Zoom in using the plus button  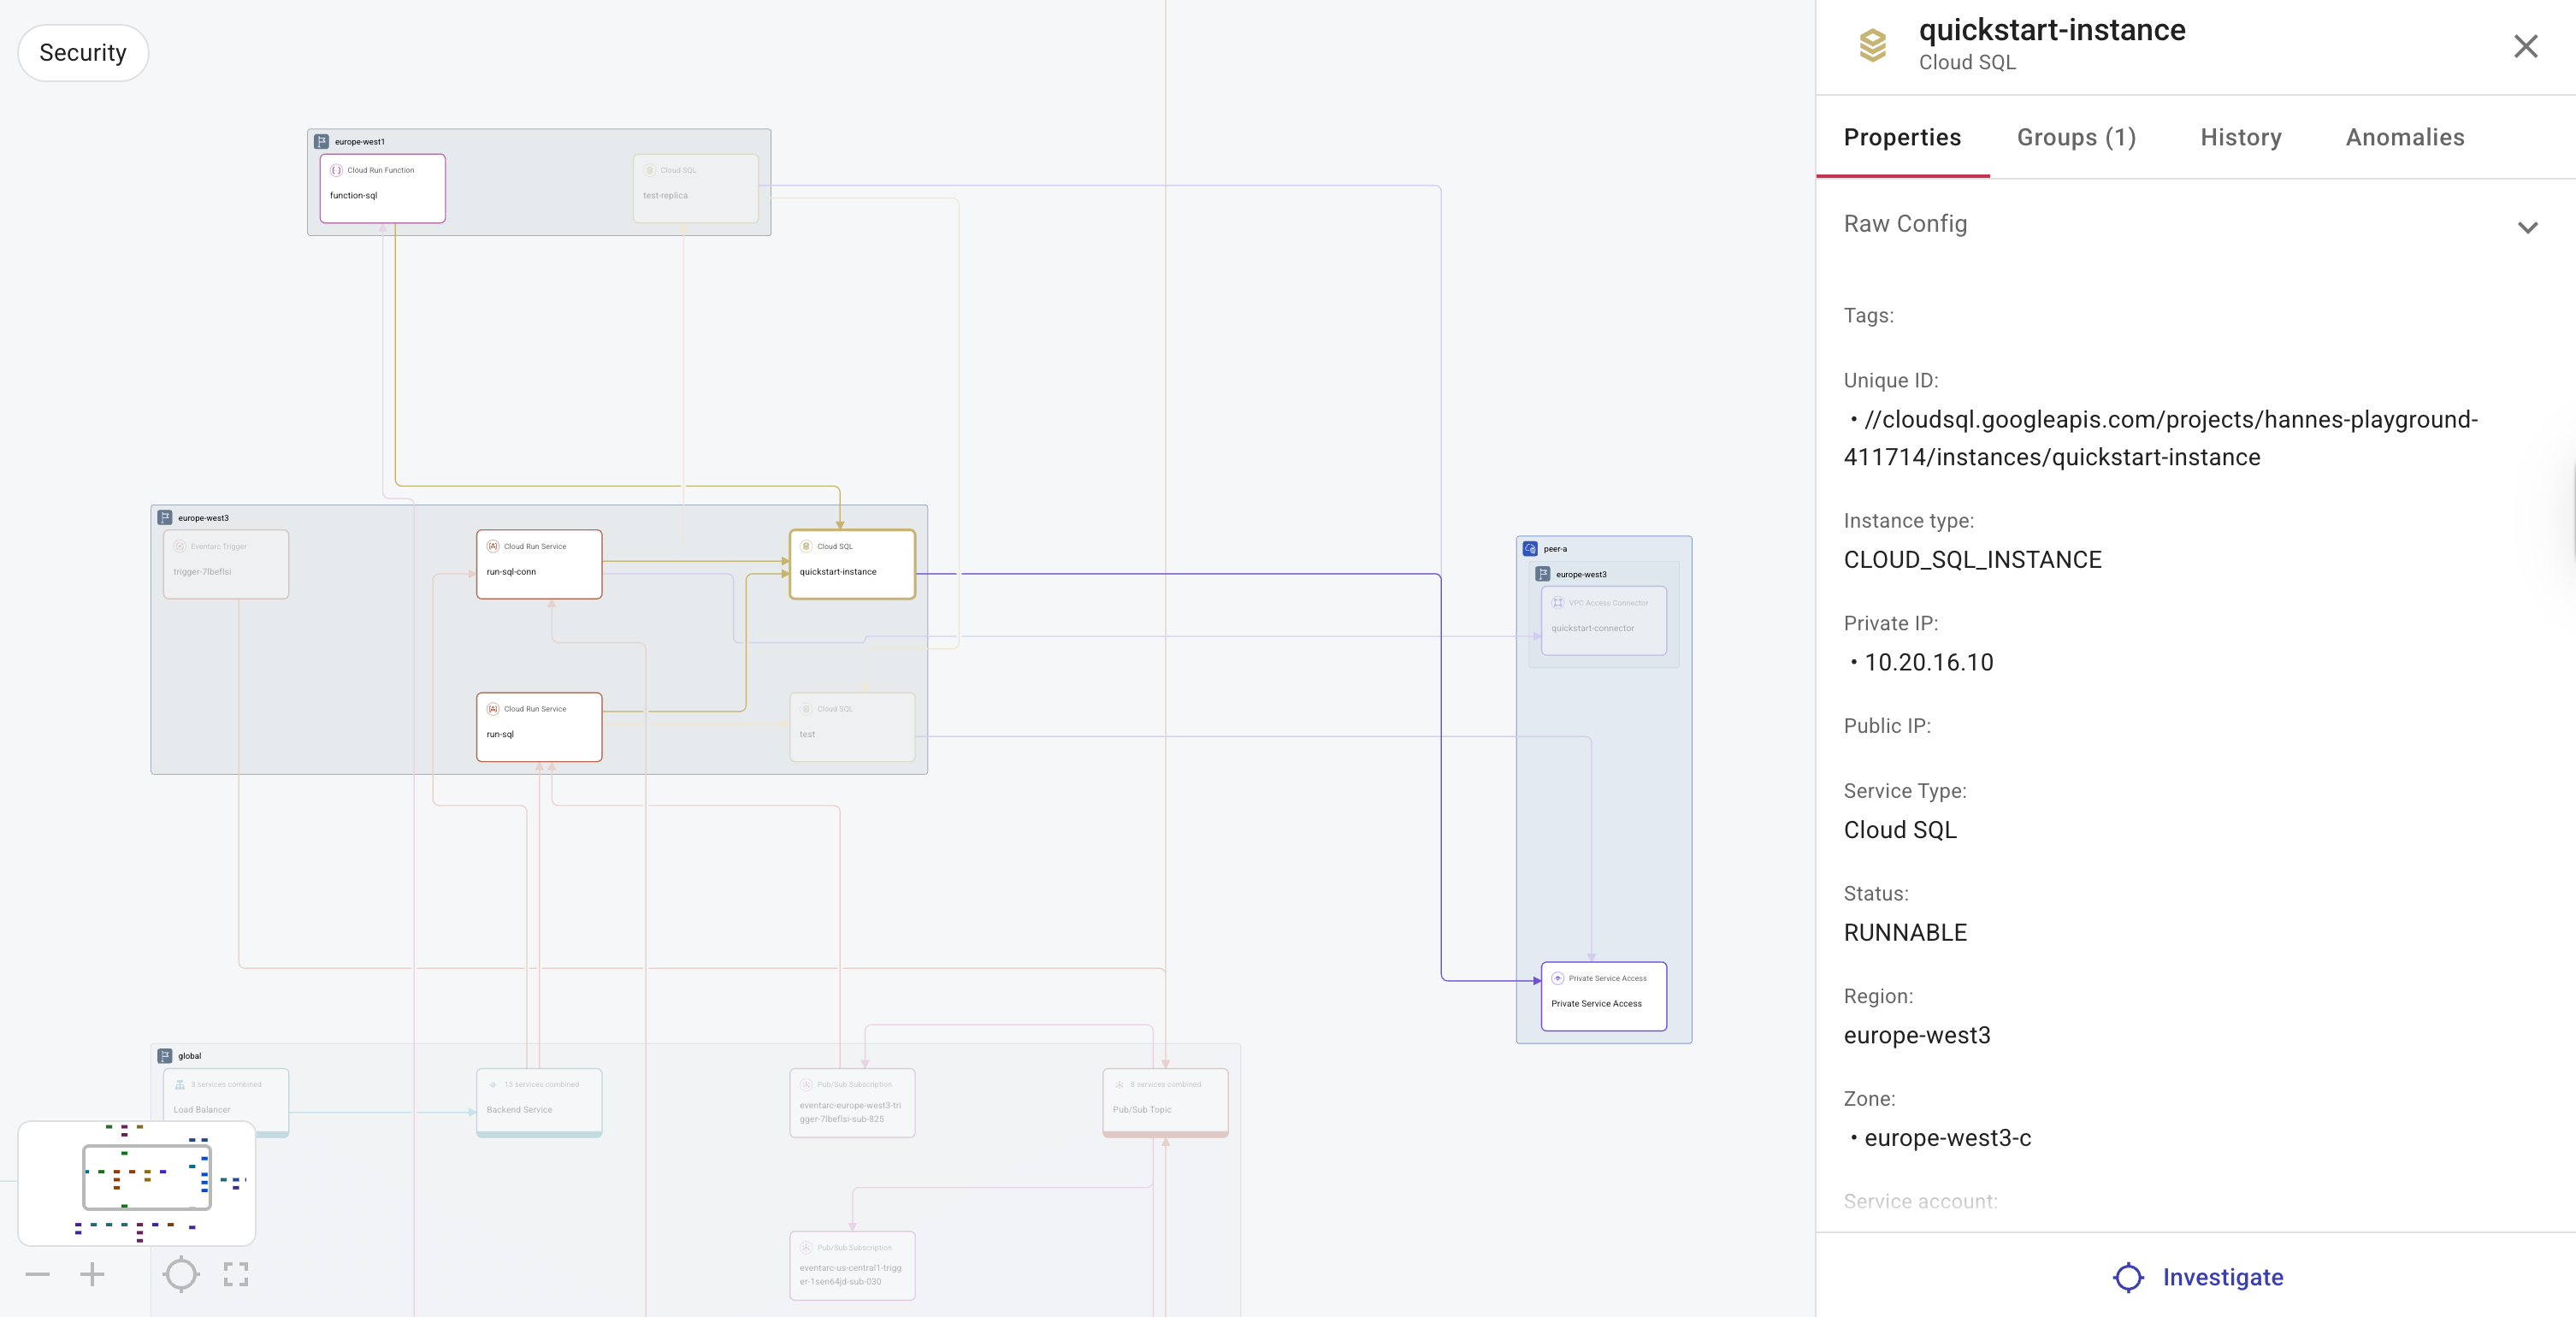[x=92, y=1274]
